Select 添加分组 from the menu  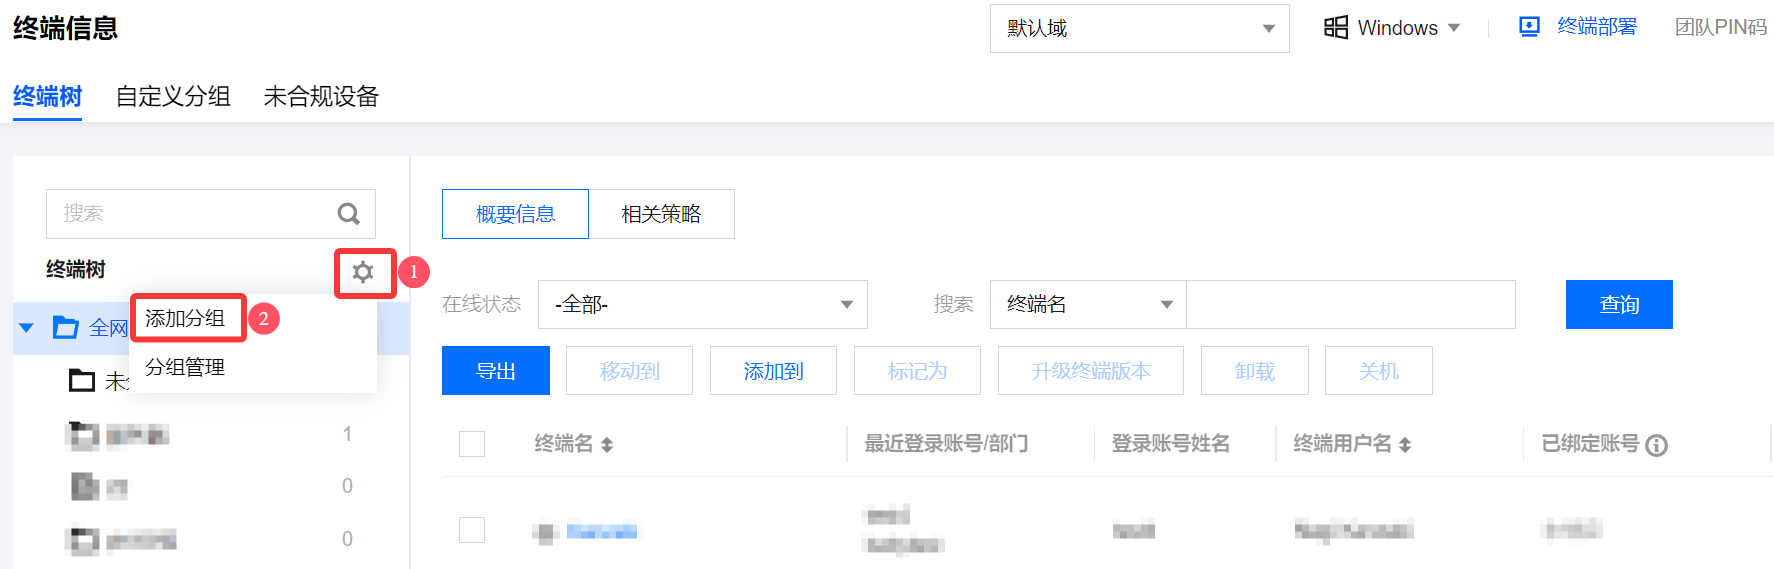point(186,319)
